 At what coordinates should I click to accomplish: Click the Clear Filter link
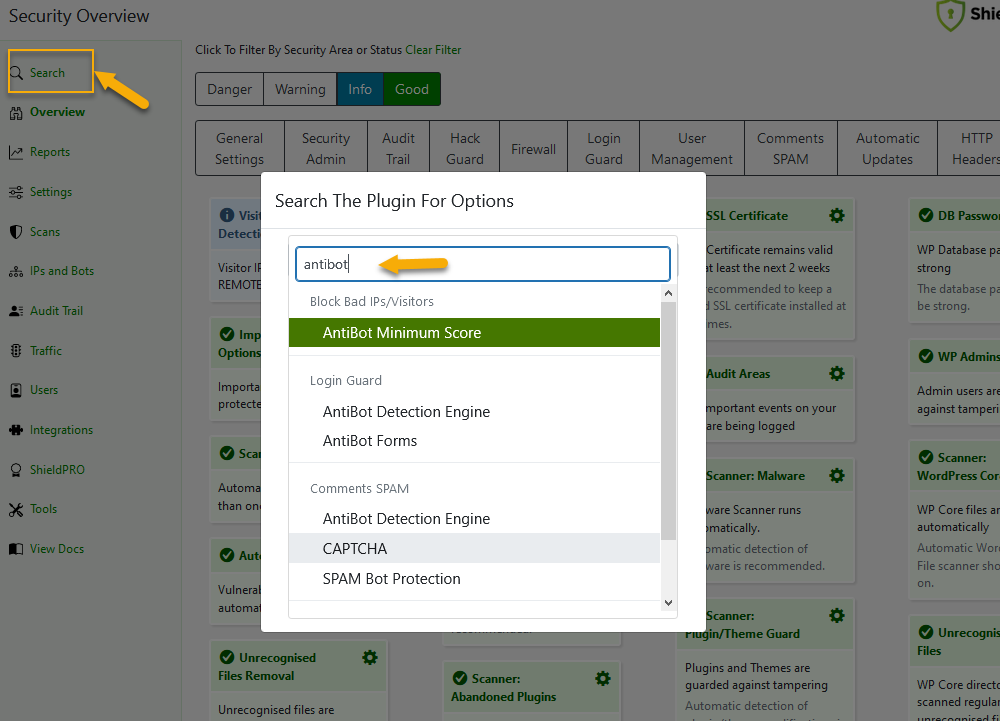(433, 50)
